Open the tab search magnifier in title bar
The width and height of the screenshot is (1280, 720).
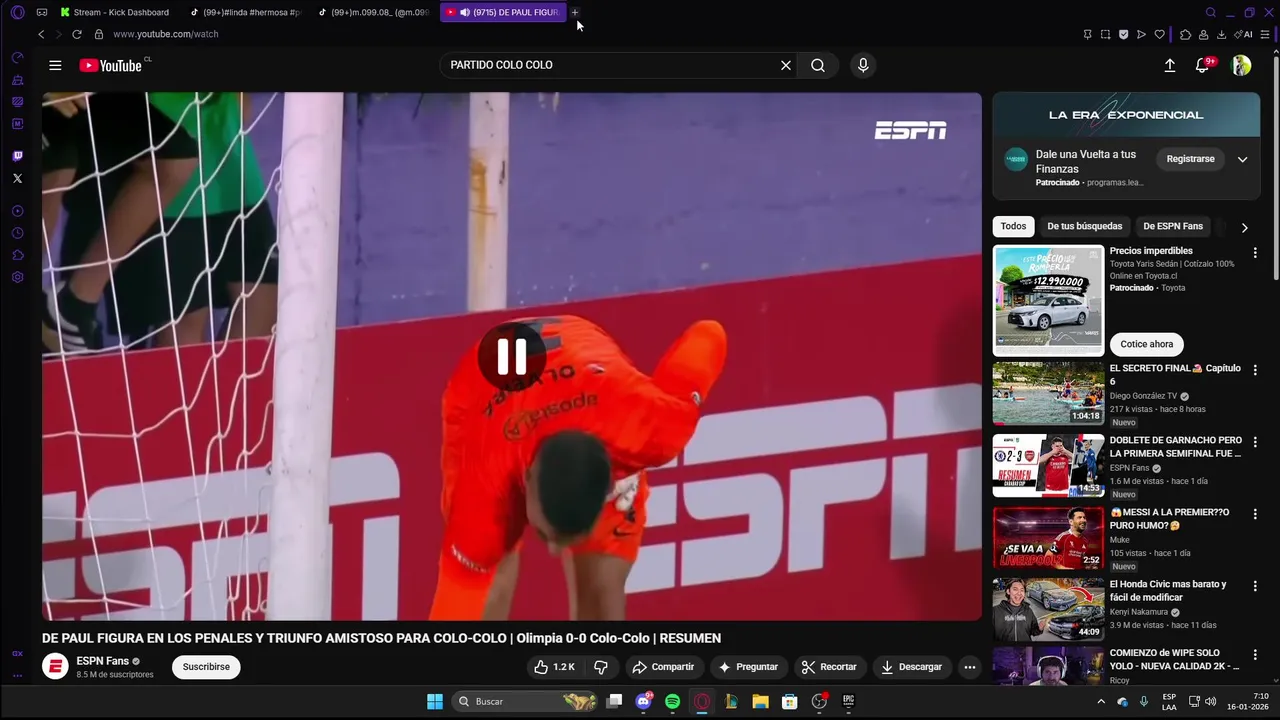[x=1211, y=12]
